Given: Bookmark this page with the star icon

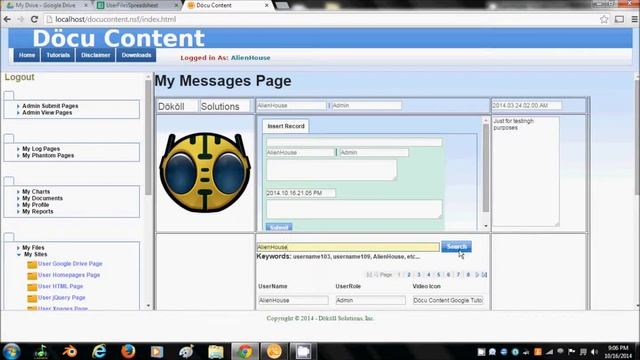Looking at the screenshot, I should pos(604,19).
